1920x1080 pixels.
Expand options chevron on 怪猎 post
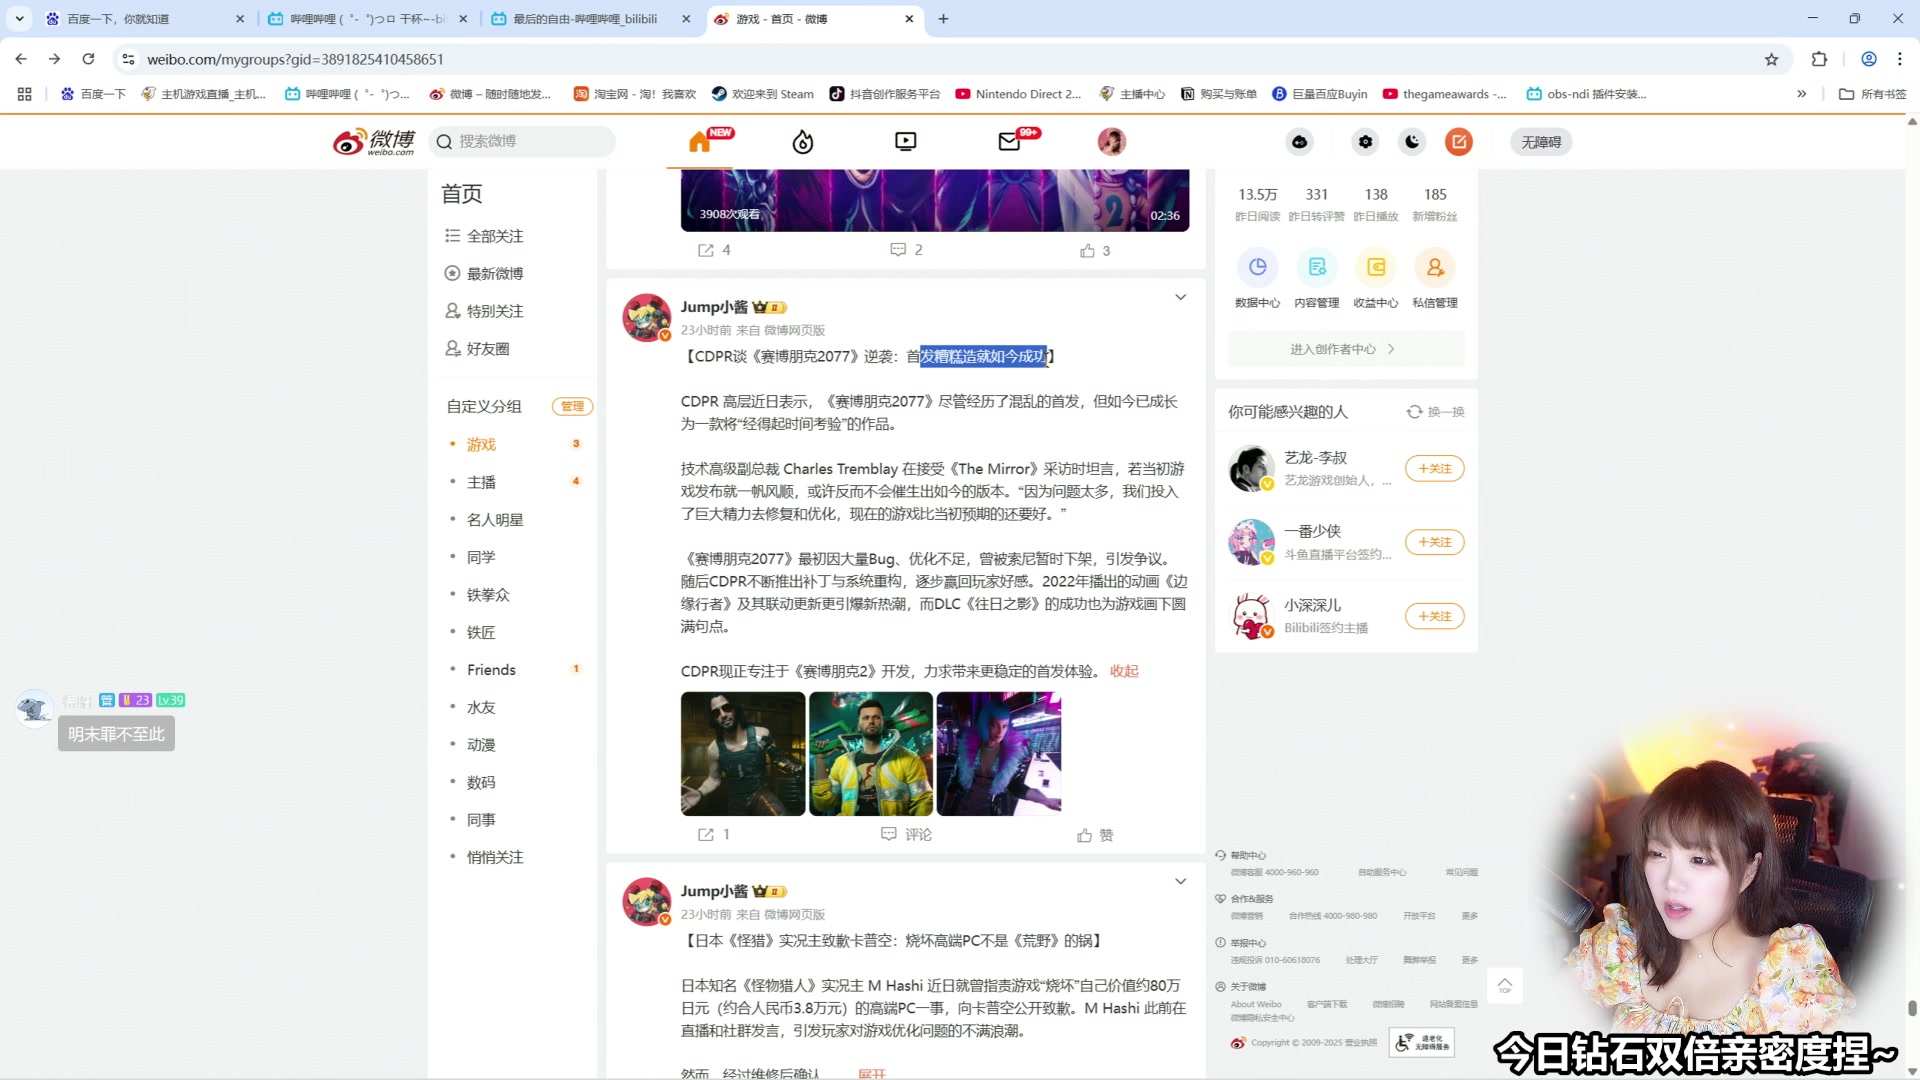coord(1181,881)
